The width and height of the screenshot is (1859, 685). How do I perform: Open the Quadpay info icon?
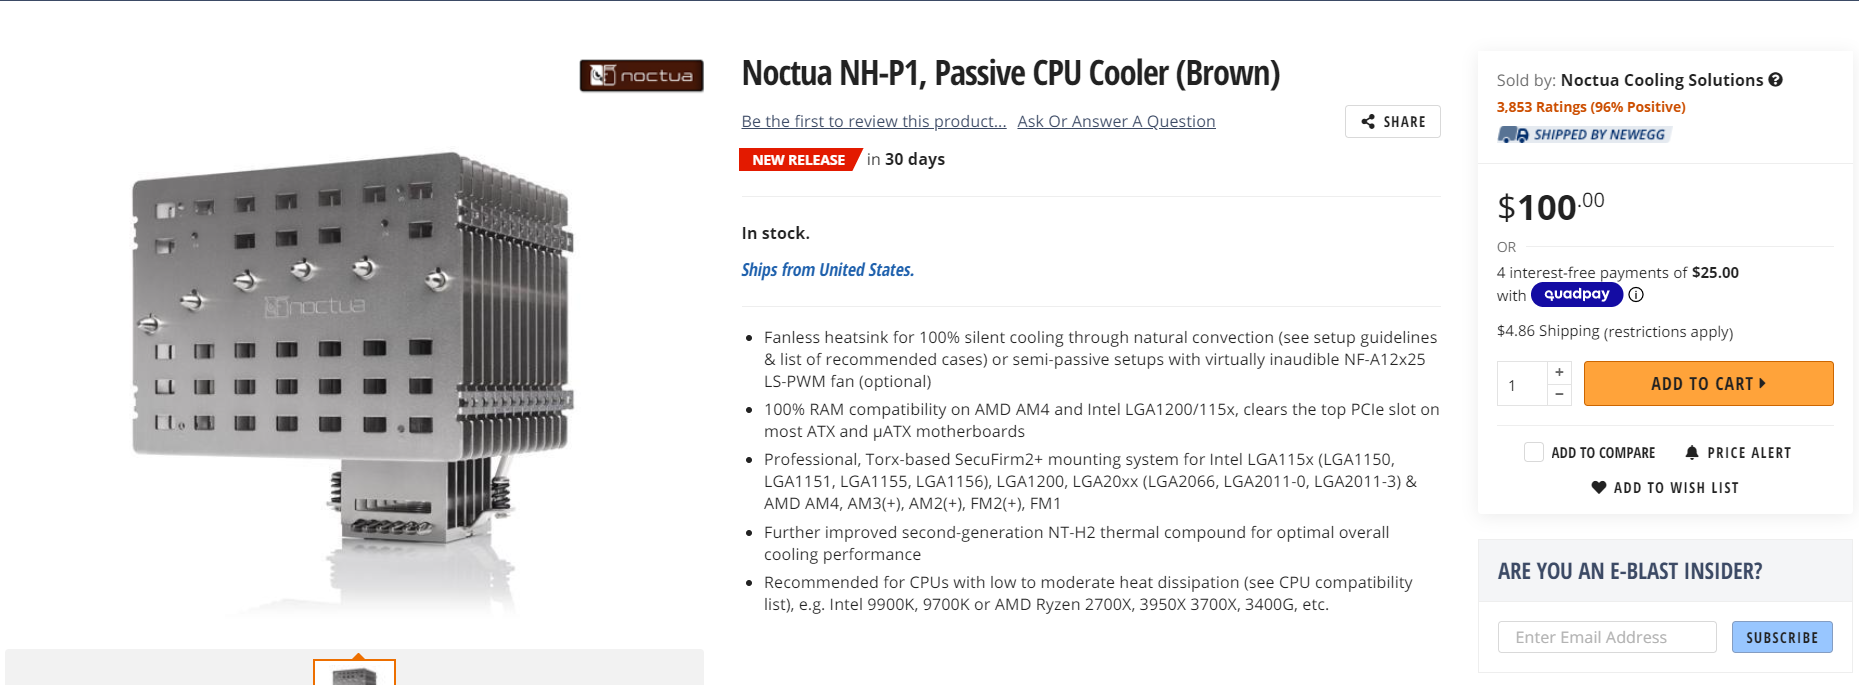pyautogui.click(x=1636, y=295)
